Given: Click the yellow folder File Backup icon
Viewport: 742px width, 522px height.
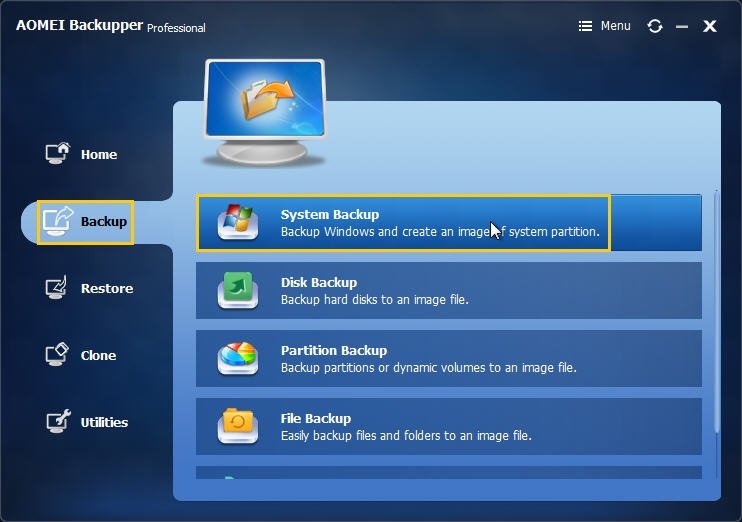Looking at the screenshot, I should [238, 426].
